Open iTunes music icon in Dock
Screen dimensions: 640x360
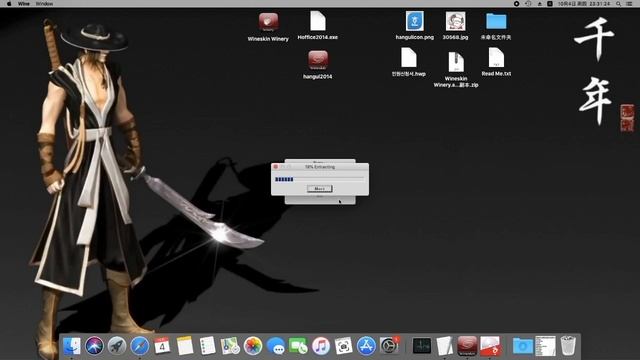click(321, 346)
